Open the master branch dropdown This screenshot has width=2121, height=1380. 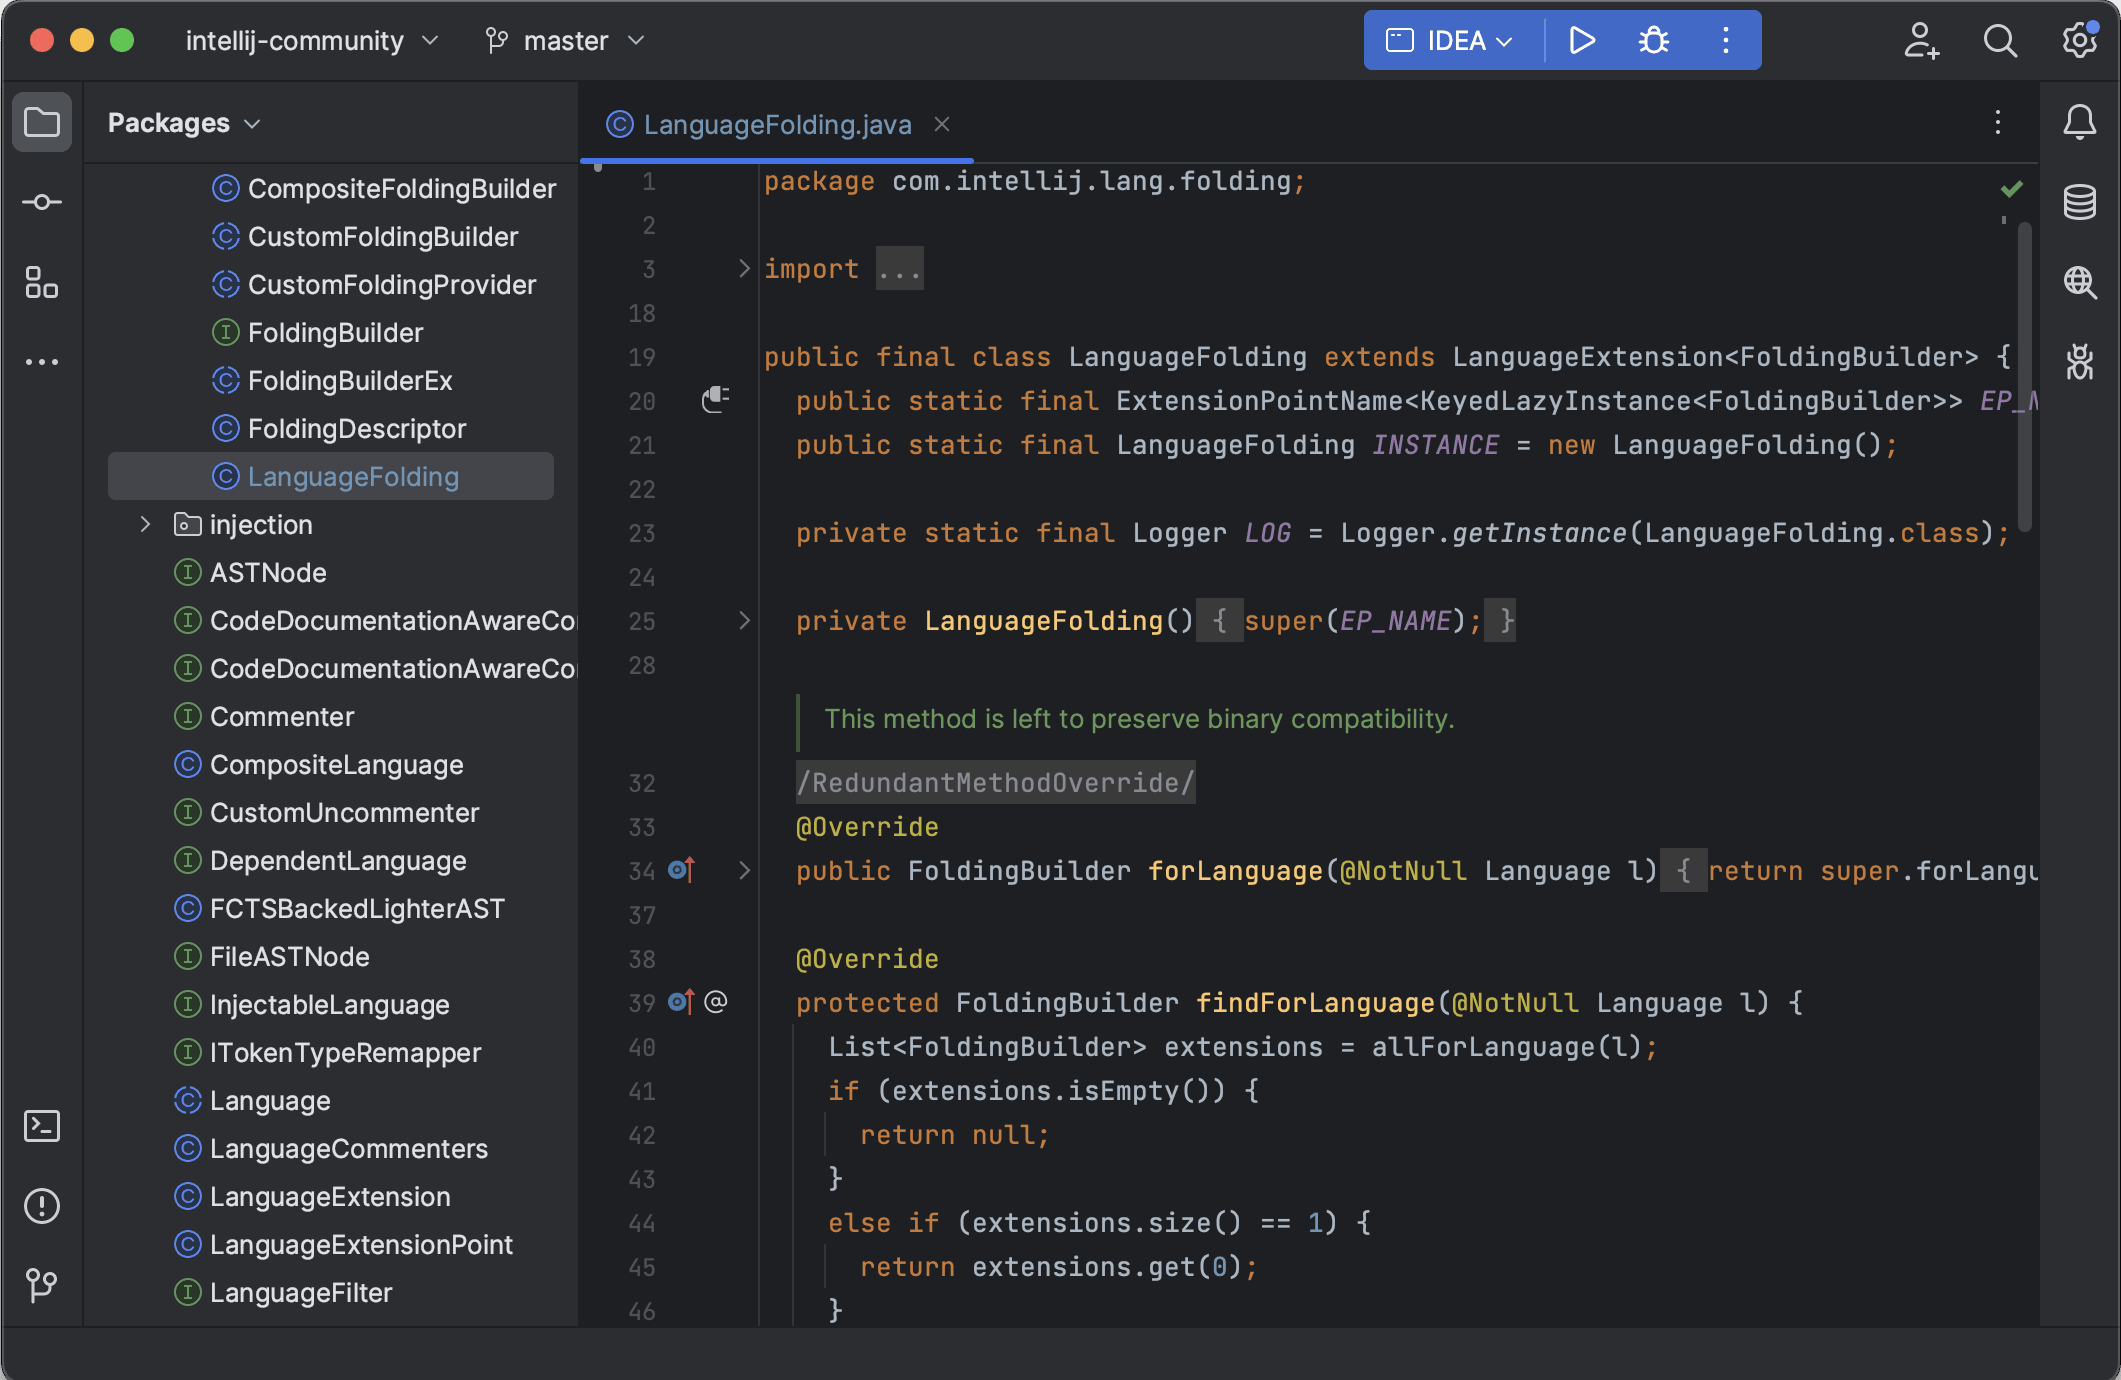pos(566,40)
